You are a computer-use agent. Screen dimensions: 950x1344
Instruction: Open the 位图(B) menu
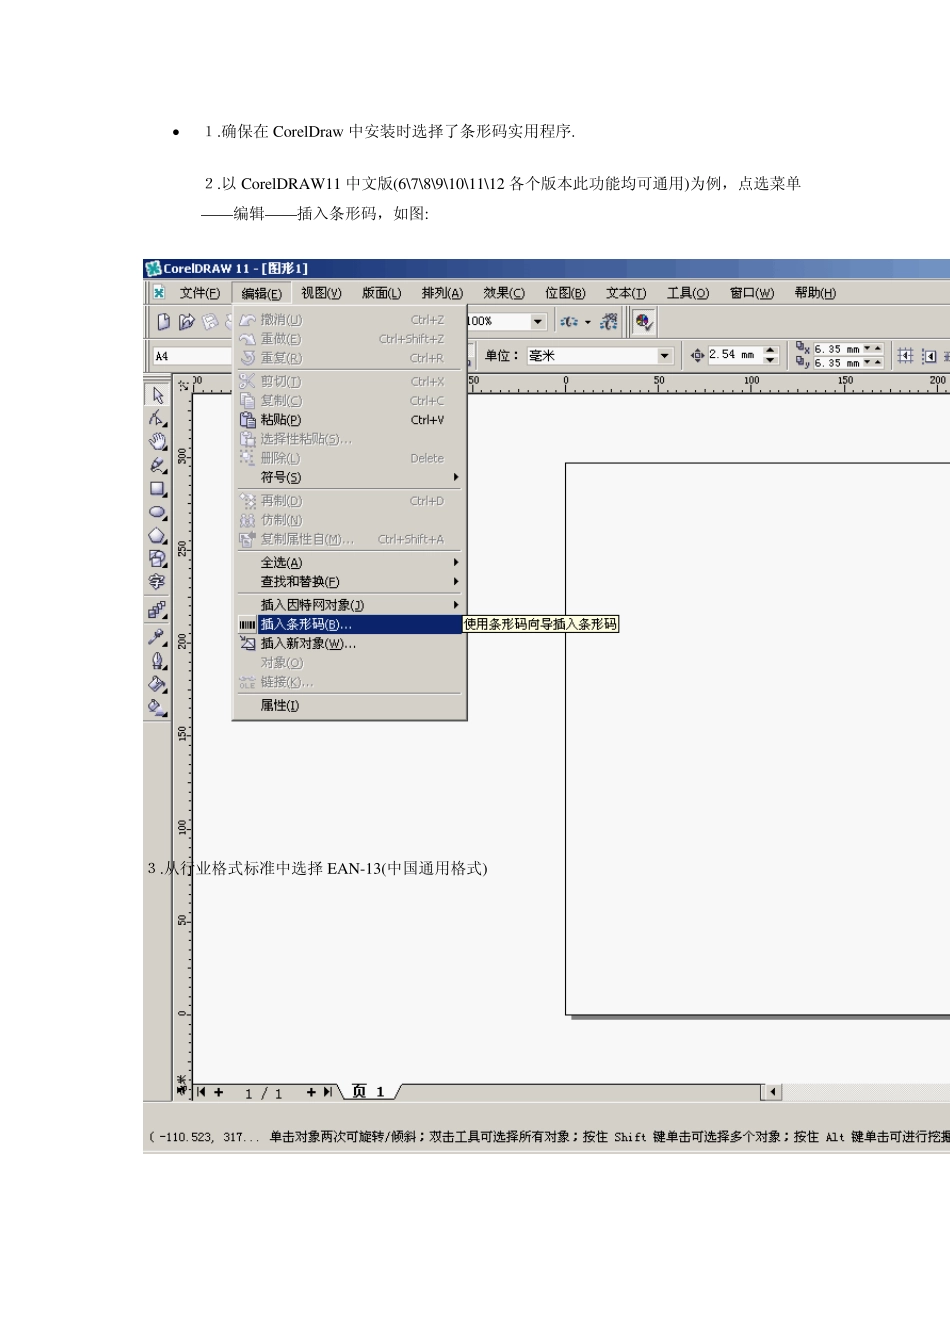(565, 293)
